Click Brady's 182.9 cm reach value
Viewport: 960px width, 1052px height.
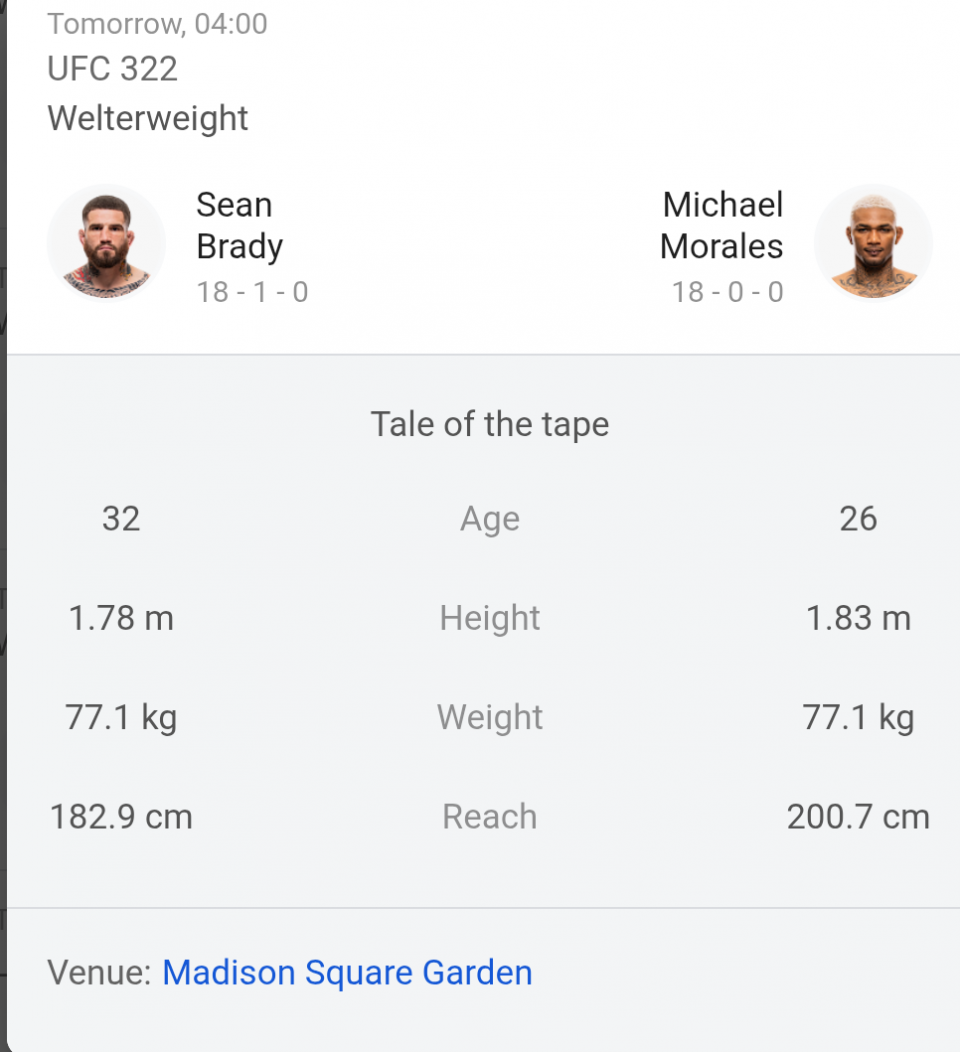pos(121,816)
